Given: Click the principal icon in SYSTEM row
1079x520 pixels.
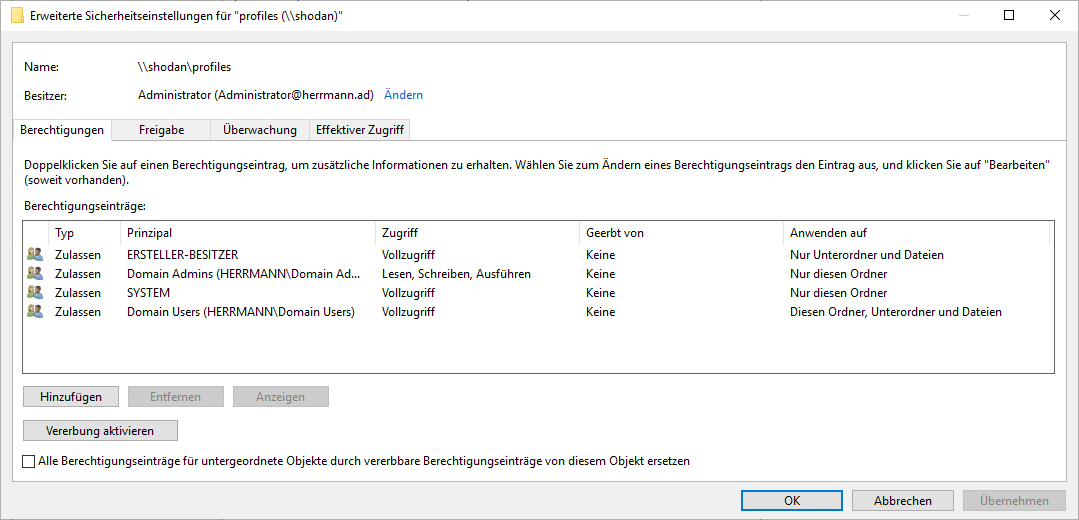Looking at the screenshot, I should click(x=35, y=293).
